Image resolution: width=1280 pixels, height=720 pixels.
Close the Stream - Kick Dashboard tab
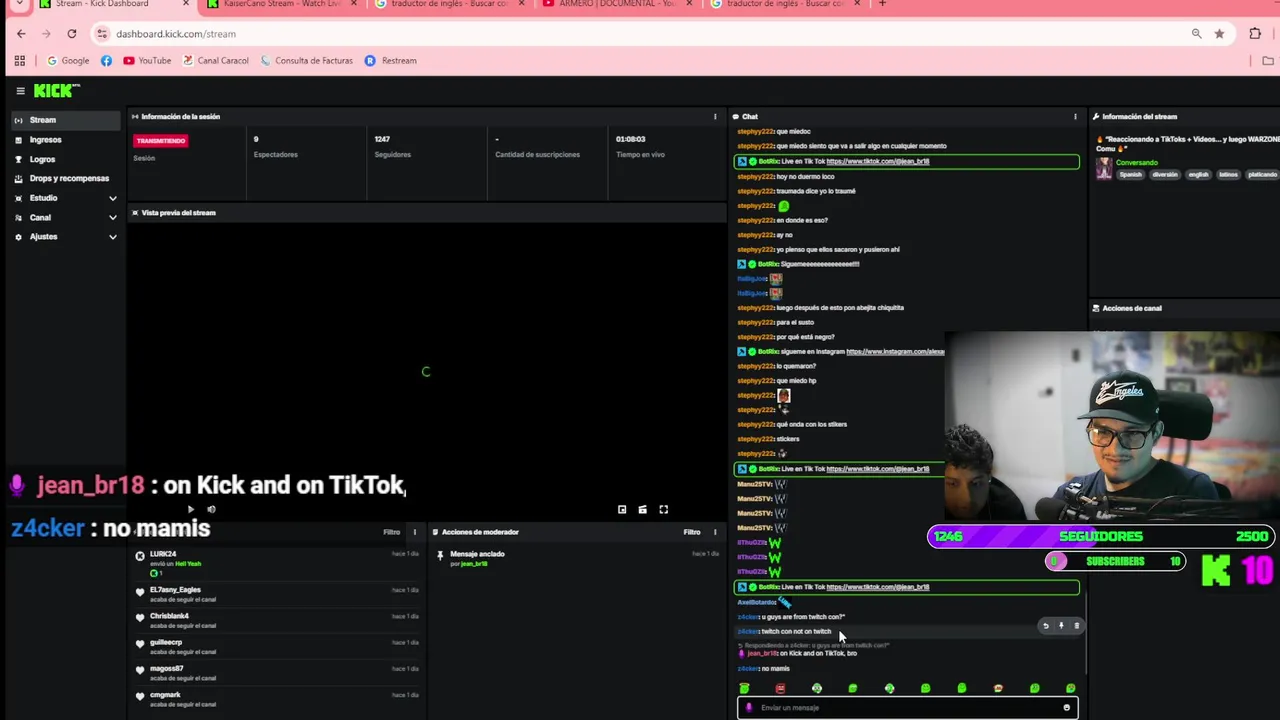click(186, 4)
